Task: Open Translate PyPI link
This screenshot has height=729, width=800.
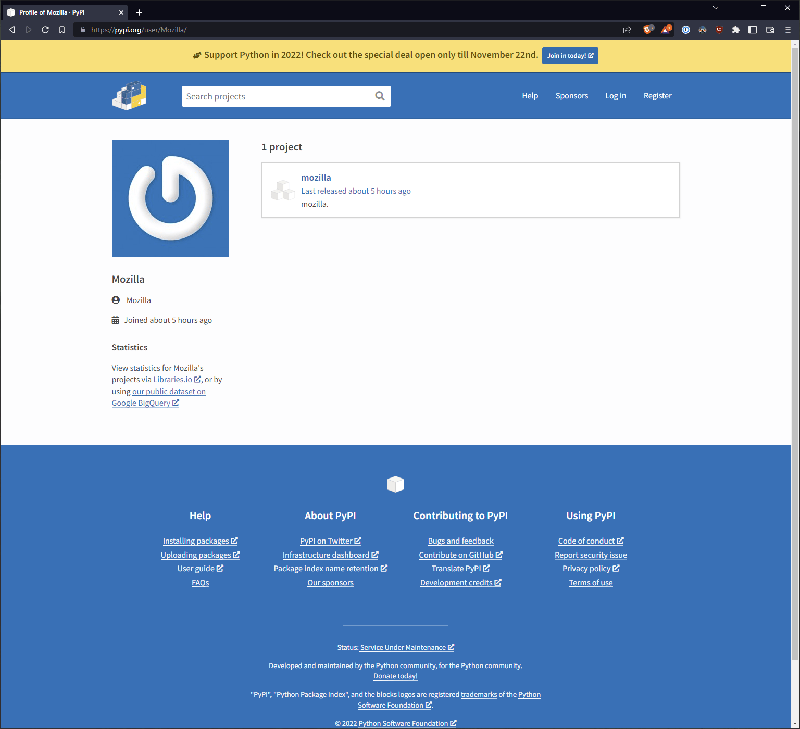Action: click(x=461, y=568)
